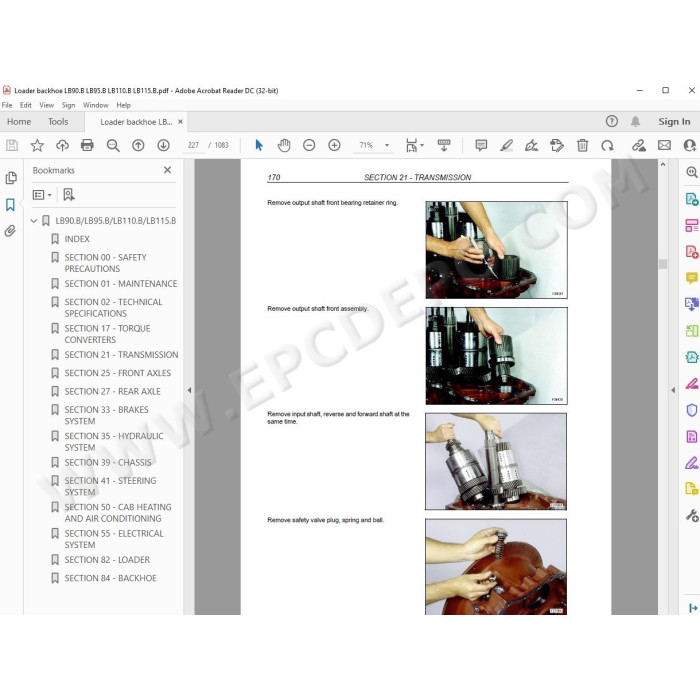This screenshot has width=700, height=700.
Task: Zoom out with minus icon
Action: click(309, 145)
